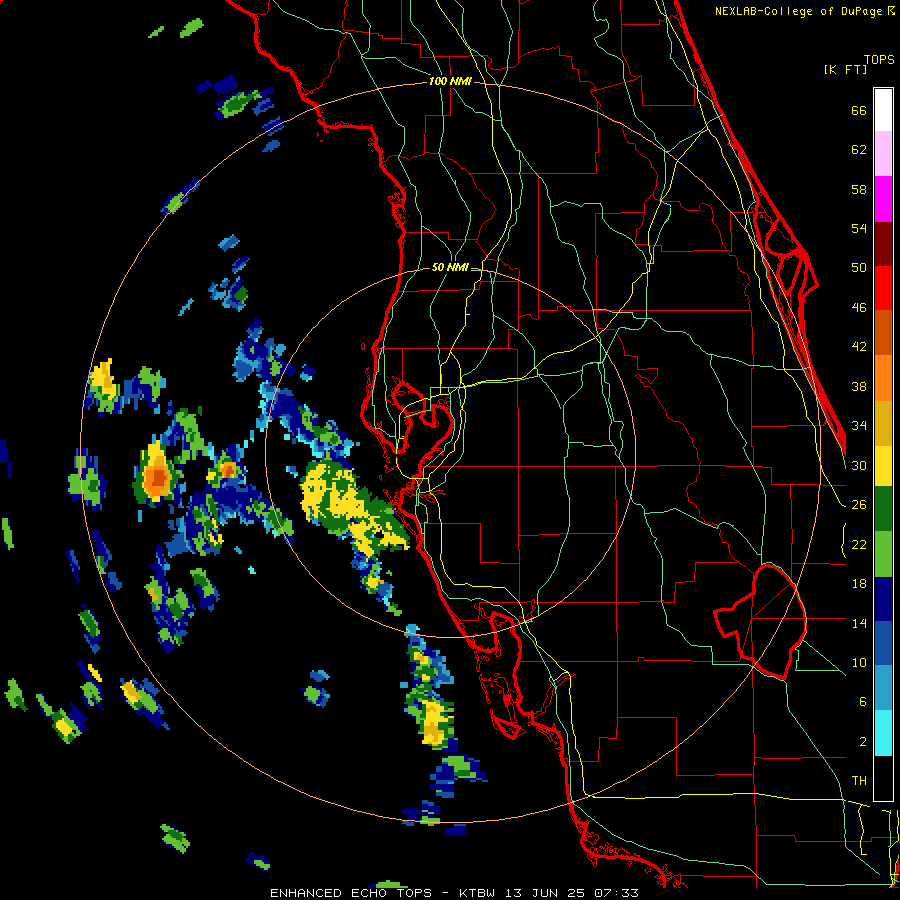Screen dimensions: 900x900
Task: Click the 22 legend value
Action: pos(859,544)
